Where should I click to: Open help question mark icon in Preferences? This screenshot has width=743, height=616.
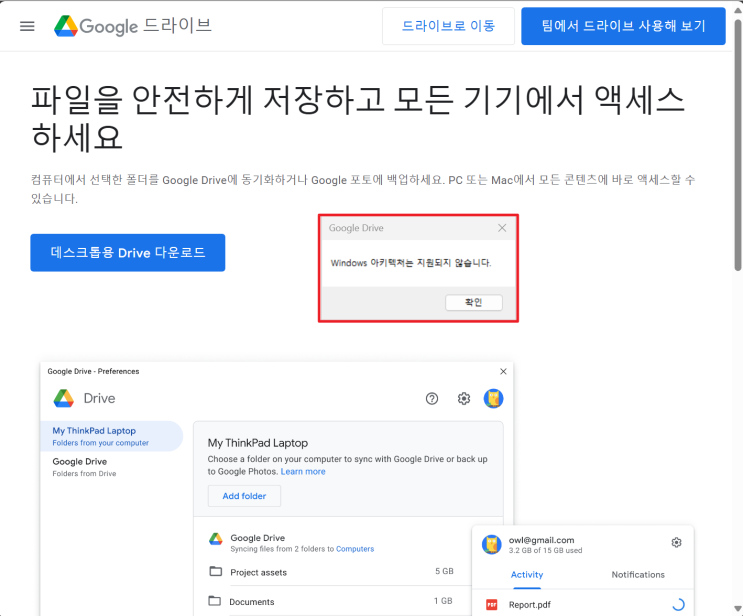tap(432, 399)
